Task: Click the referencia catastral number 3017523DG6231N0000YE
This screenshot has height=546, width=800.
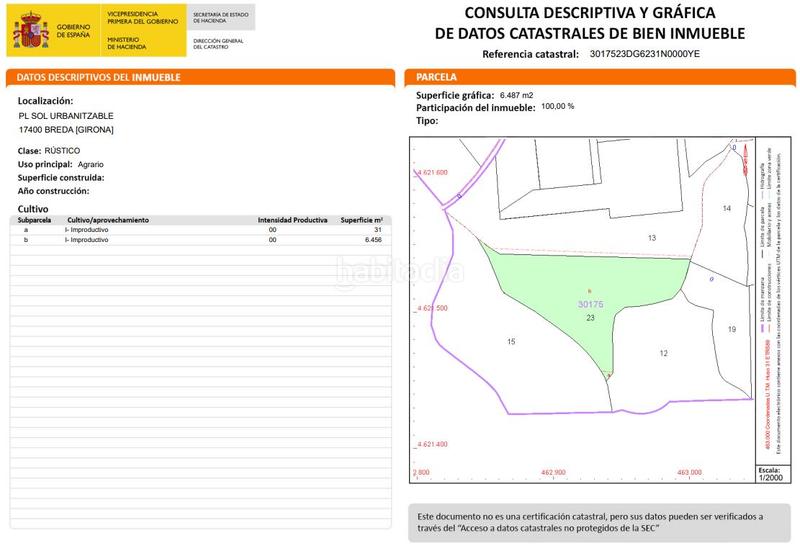Action: pyautogui.click(x=645, y=54)
